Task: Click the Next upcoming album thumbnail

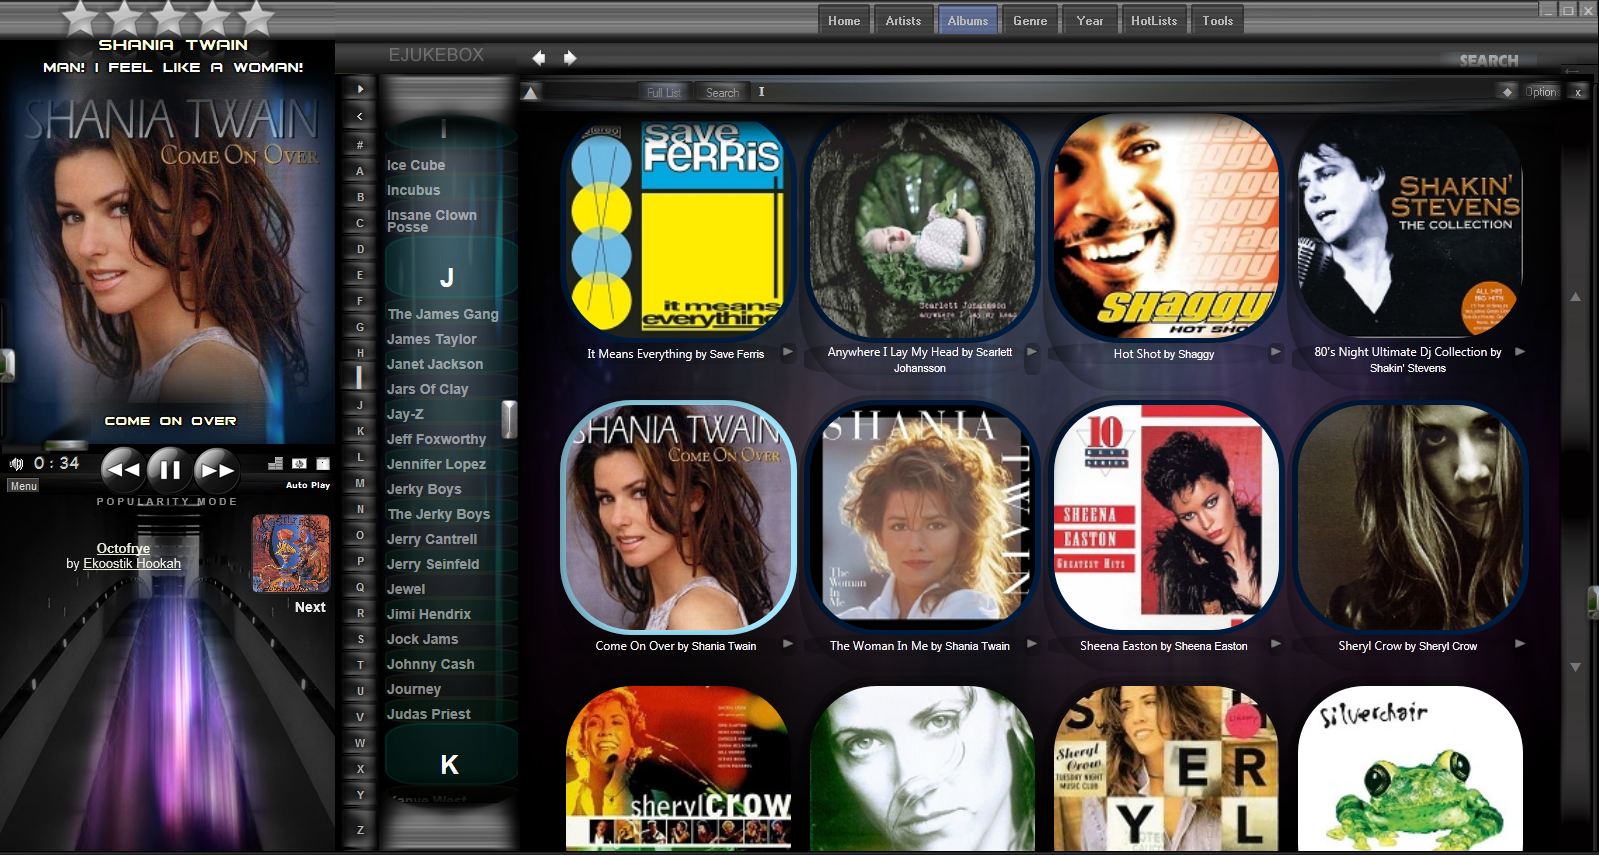Action: 291,553
